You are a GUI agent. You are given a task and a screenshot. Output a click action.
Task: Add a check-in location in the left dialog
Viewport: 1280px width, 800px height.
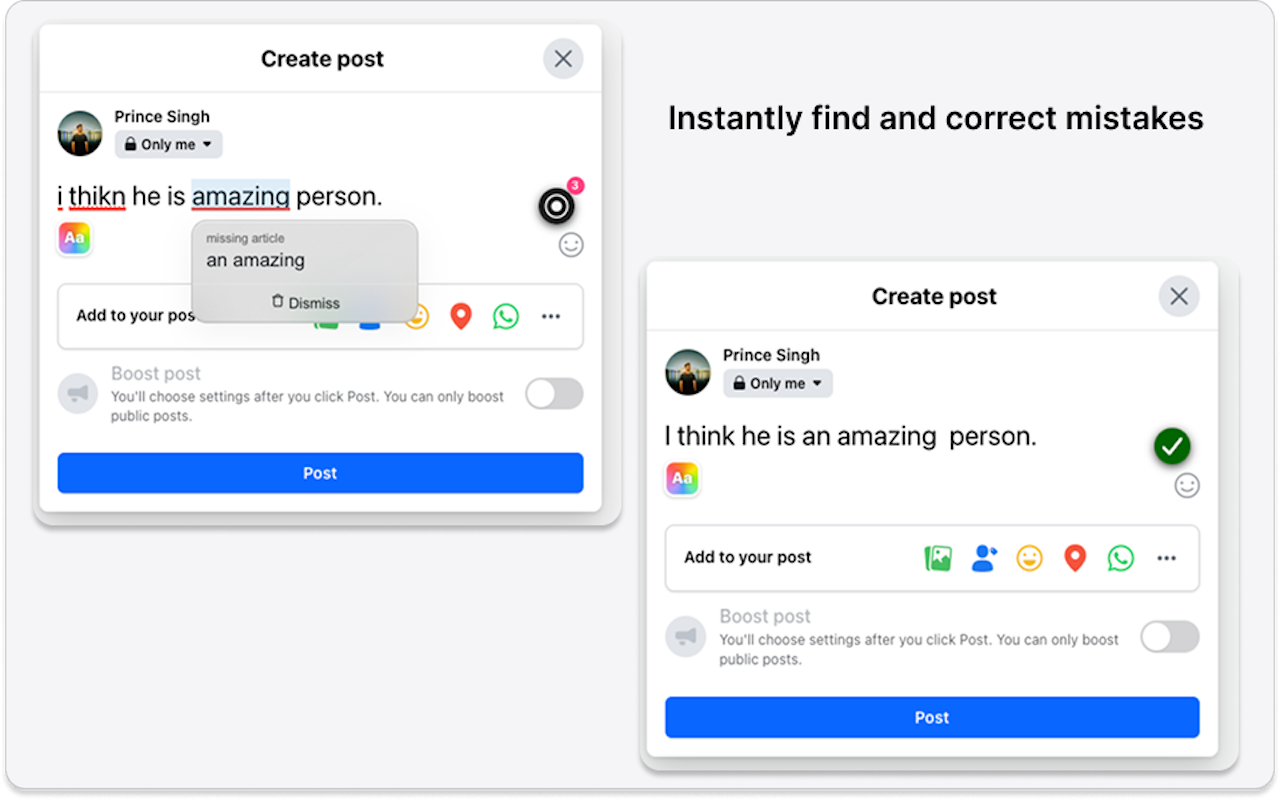[x=460, y=317]
